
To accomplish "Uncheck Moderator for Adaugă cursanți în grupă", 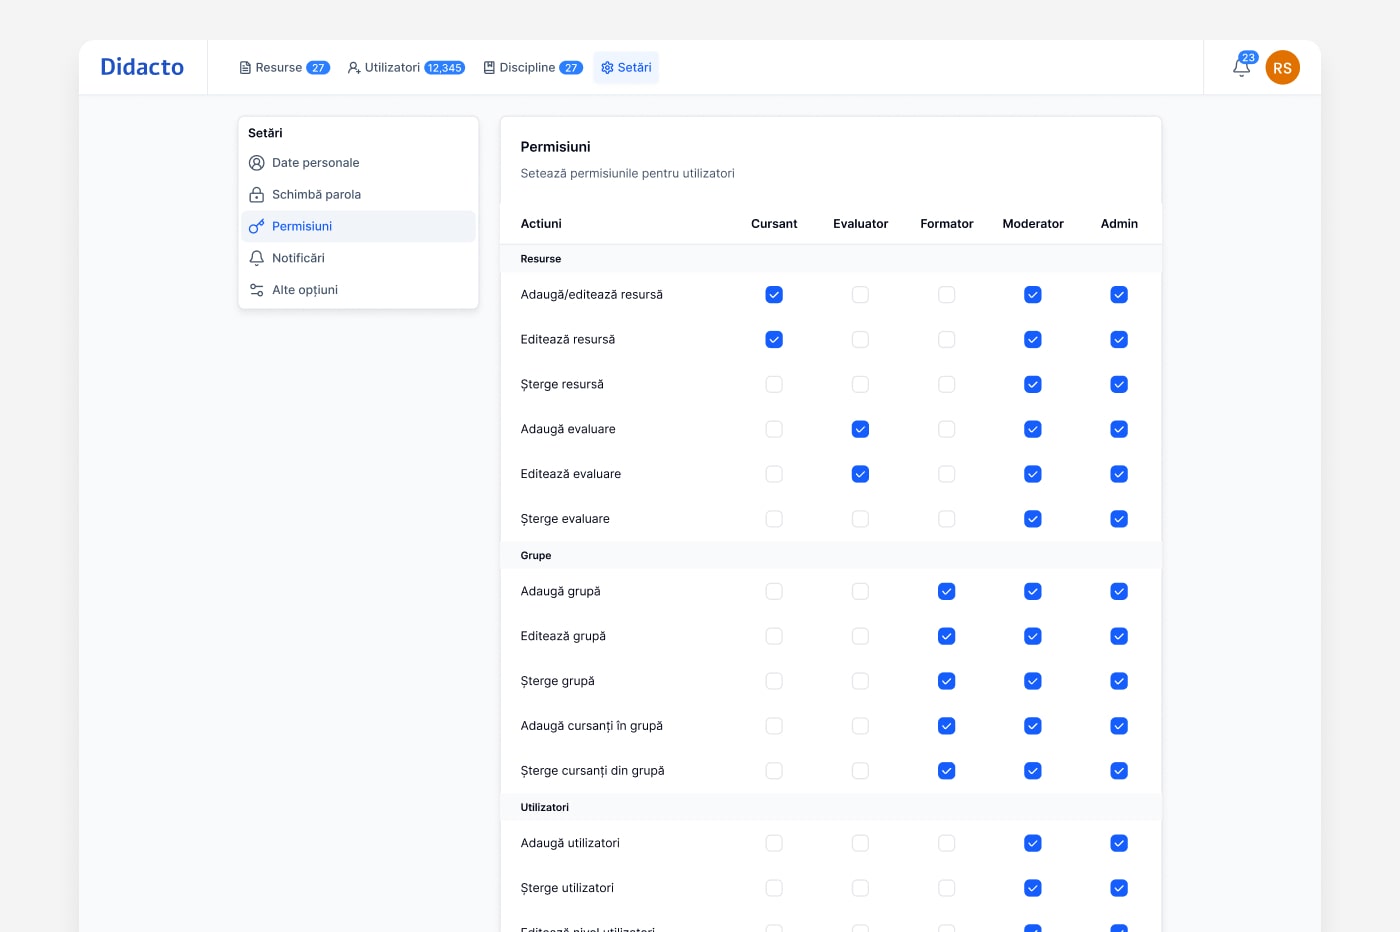I will point(1033,726).
